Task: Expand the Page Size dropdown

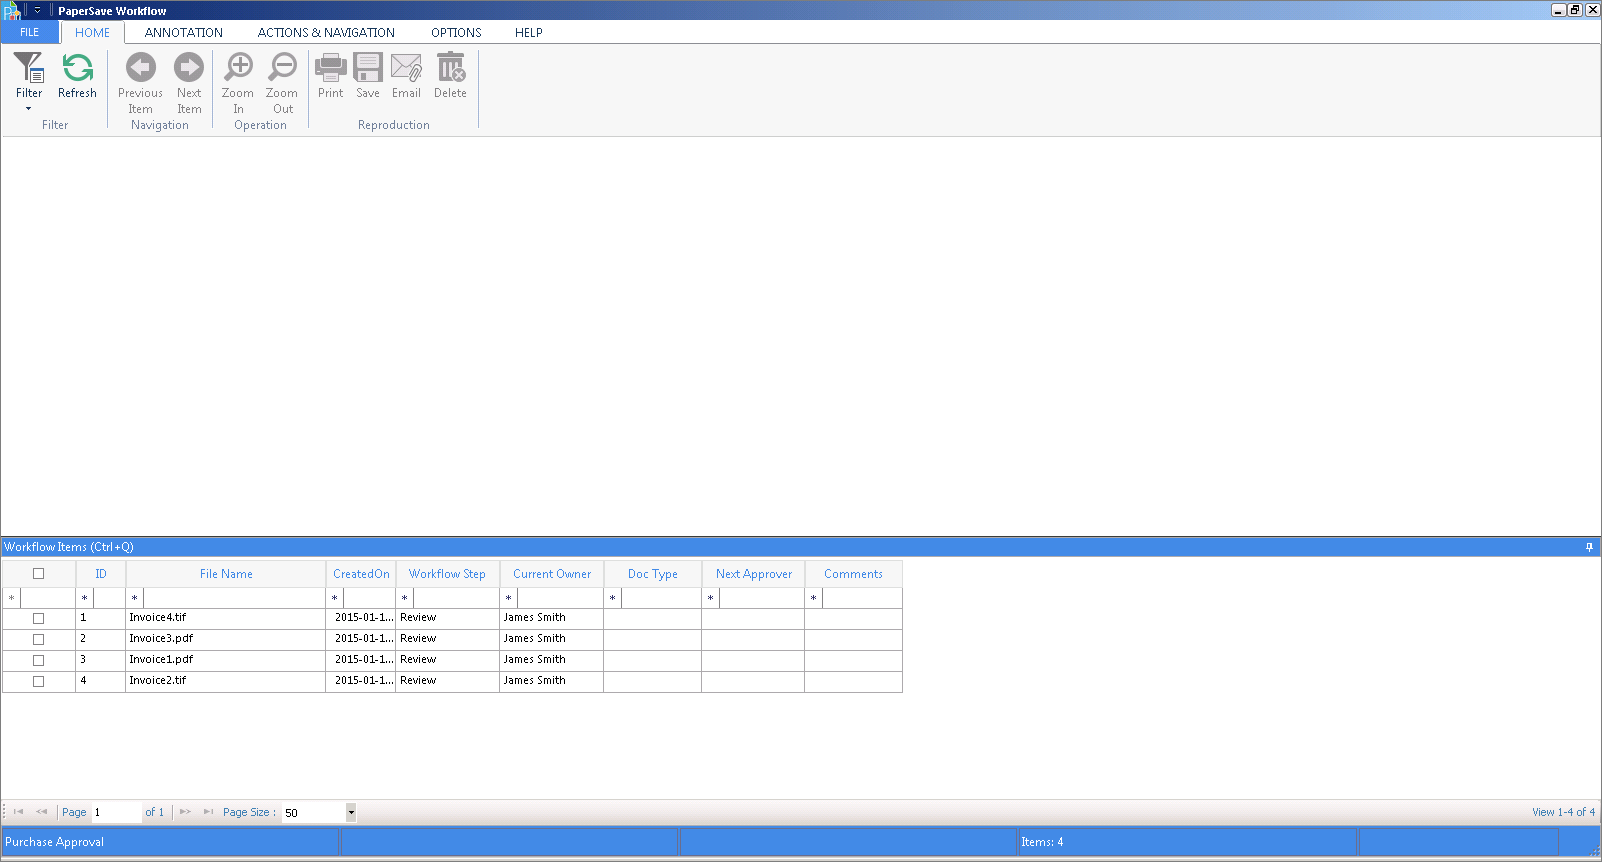Action: (351, 813)
